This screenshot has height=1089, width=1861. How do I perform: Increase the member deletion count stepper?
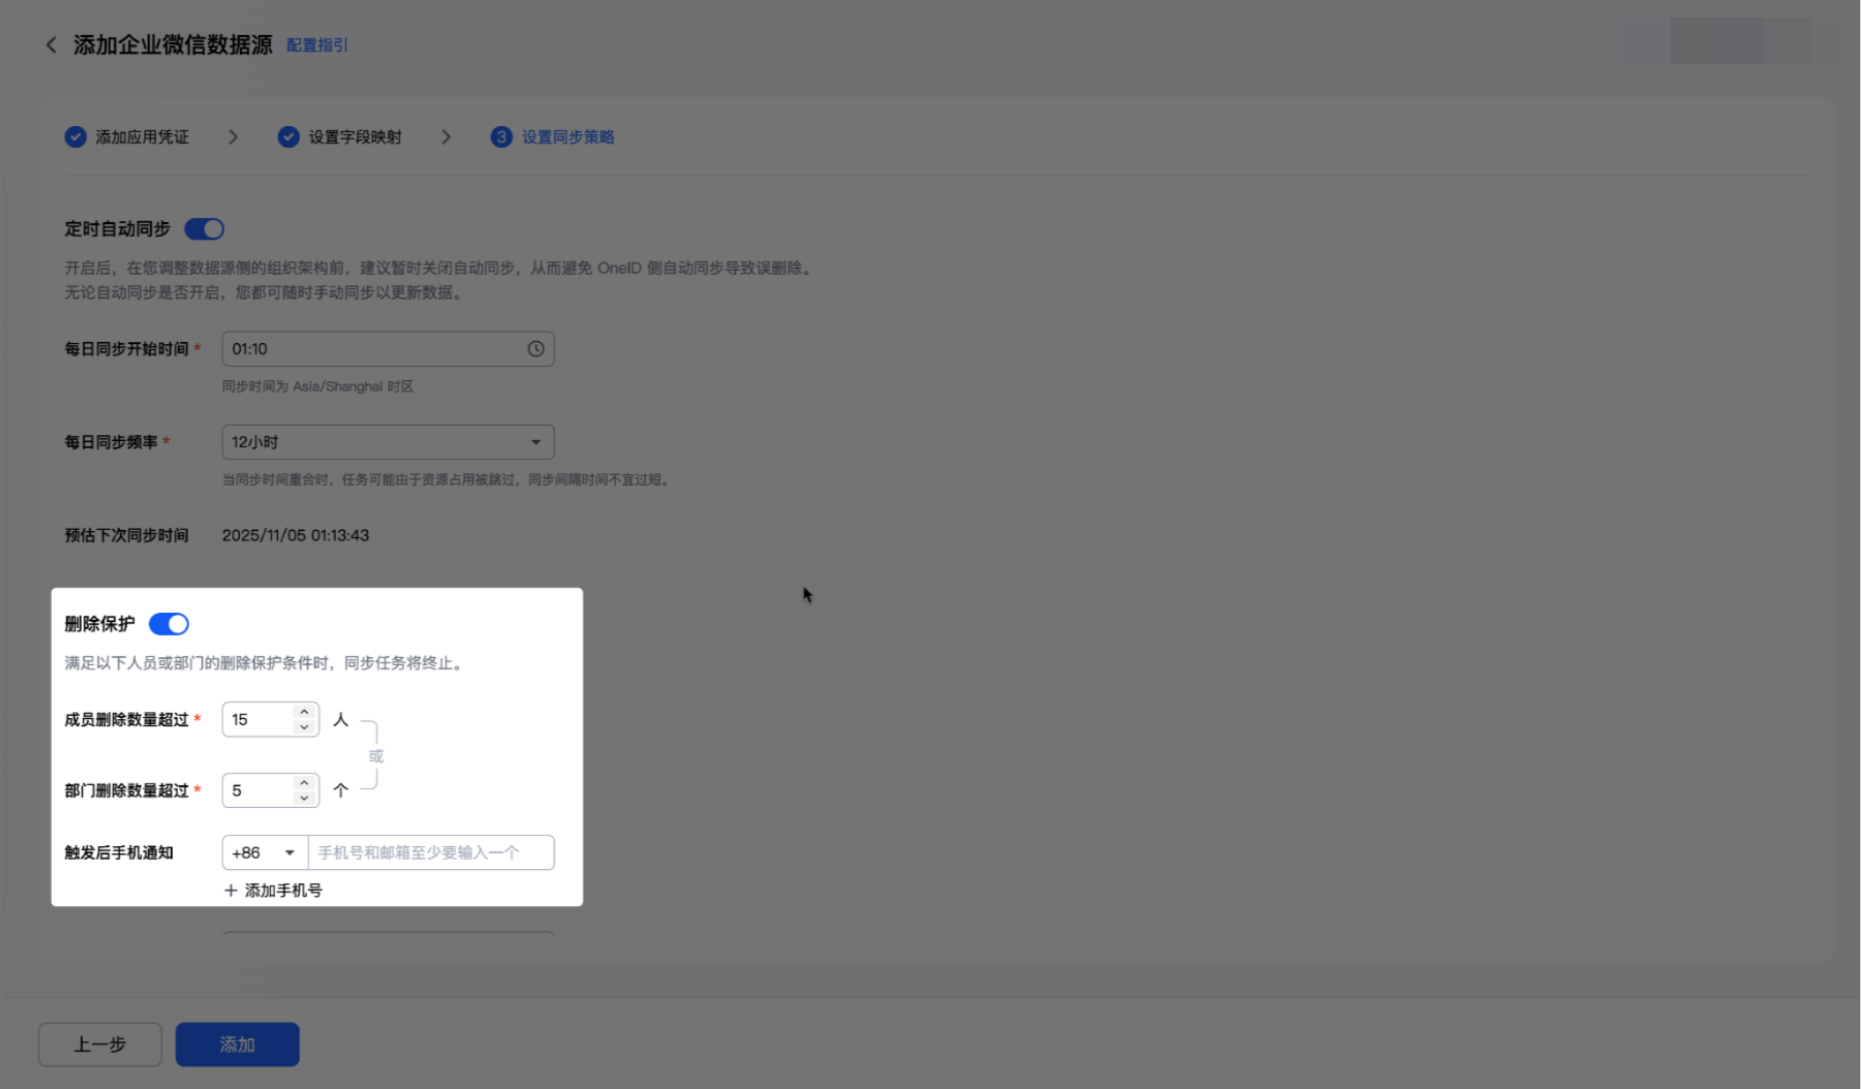point(304,712)
